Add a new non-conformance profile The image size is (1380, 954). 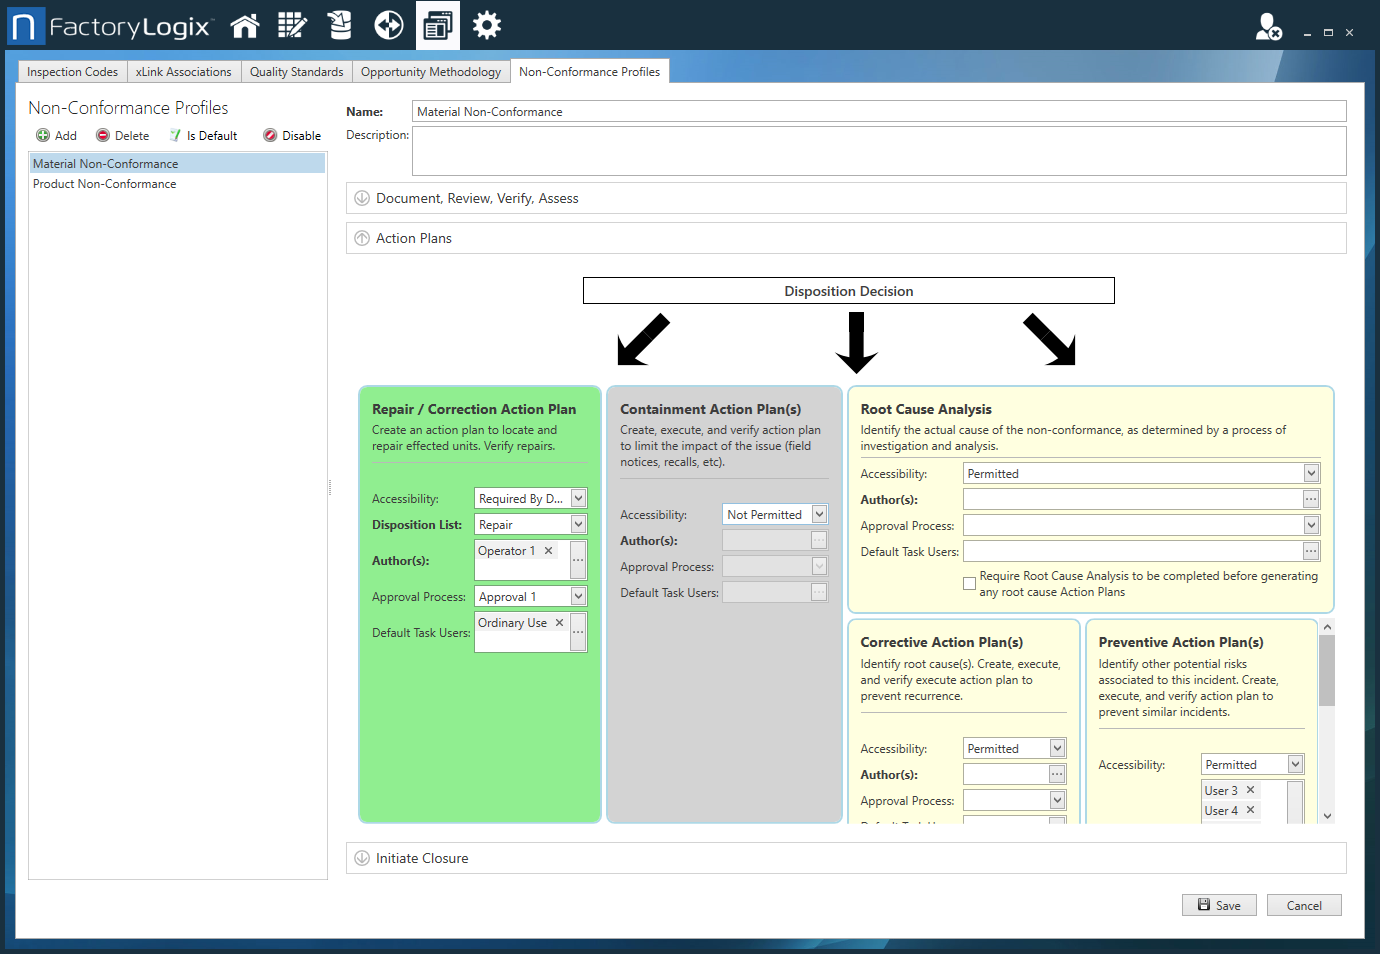[56, 135]
